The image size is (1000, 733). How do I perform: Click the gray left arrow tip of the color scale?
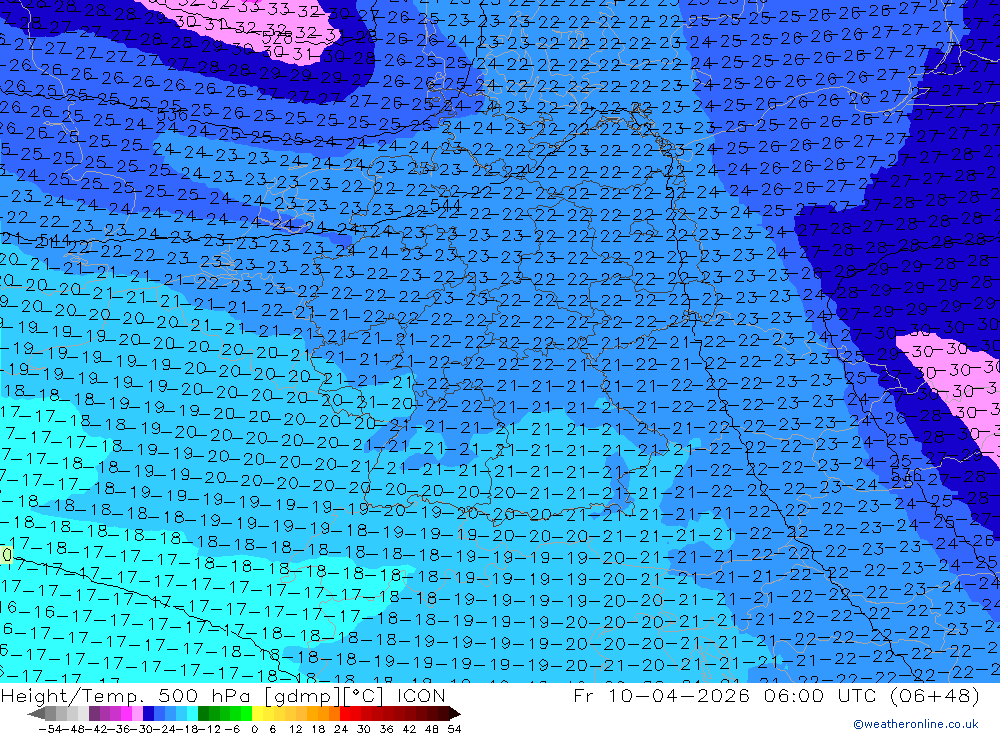[x=36, y=714]
